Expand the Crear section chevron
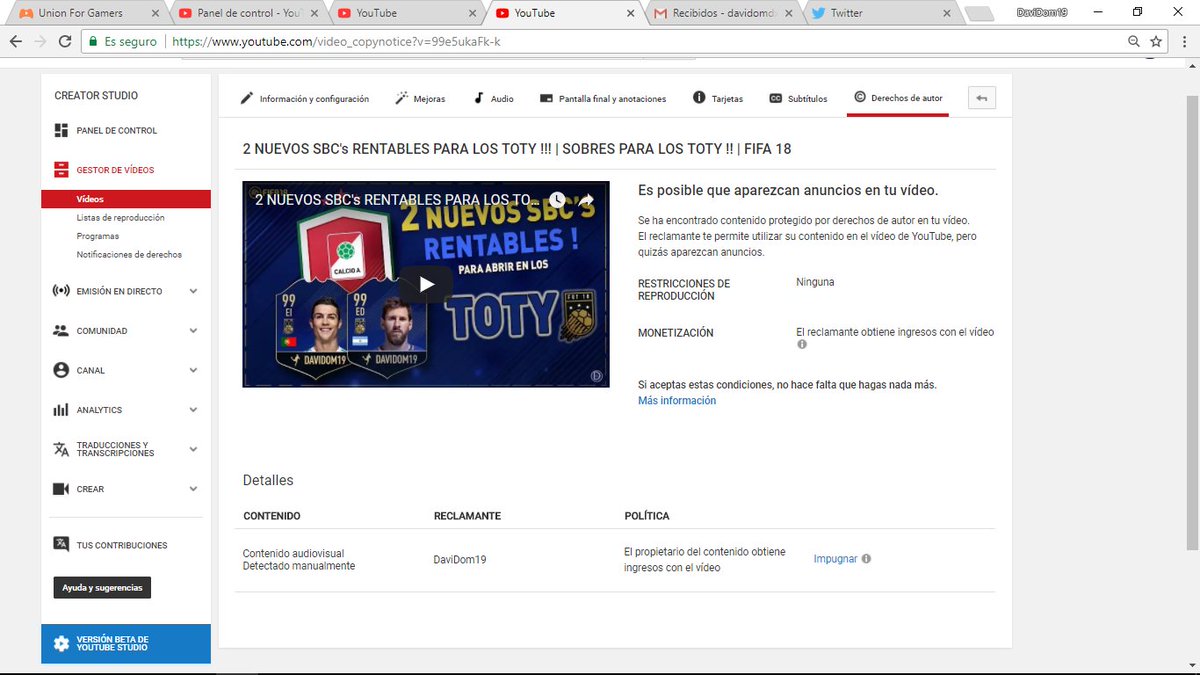Image resolution: width=1200 pixels, height=675 pixels. pyautogui.click(x=193, y=489)
